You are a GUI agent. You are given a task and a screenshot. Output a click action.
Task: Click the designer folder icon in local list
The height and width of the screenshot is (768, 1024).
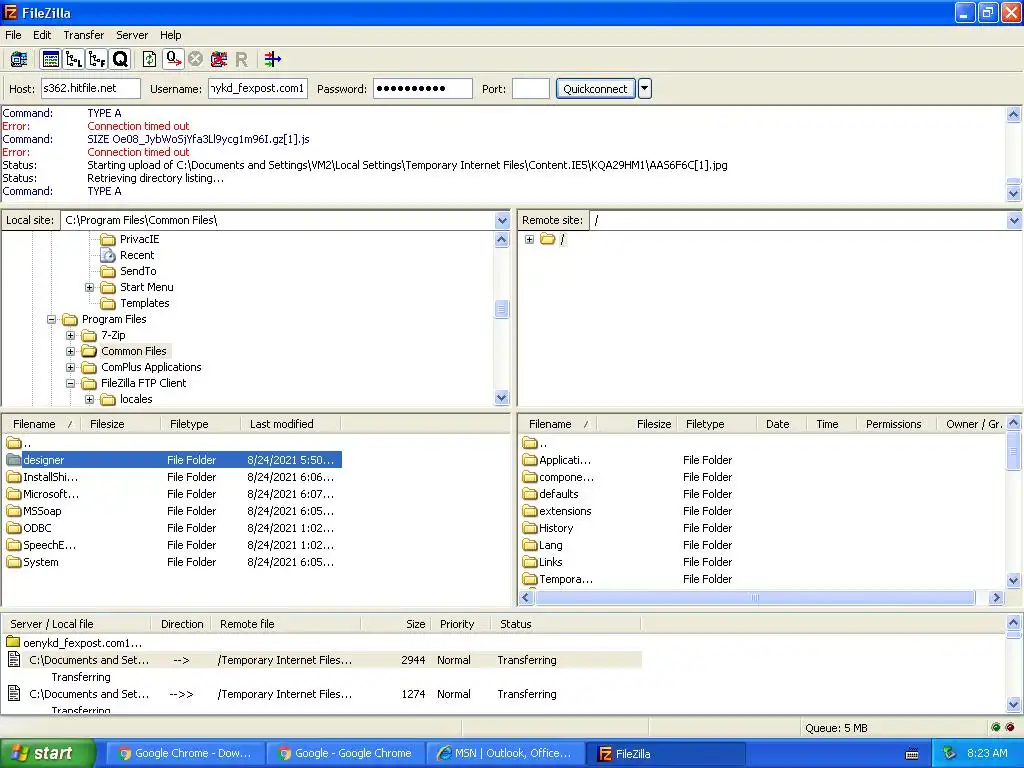coord(14,460)
